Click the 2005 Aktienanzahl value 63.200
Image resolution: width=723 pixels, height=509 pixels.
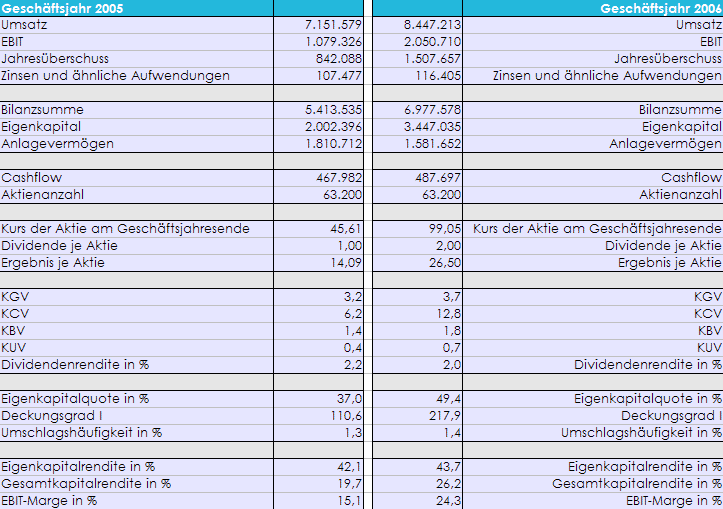(343, 195)
